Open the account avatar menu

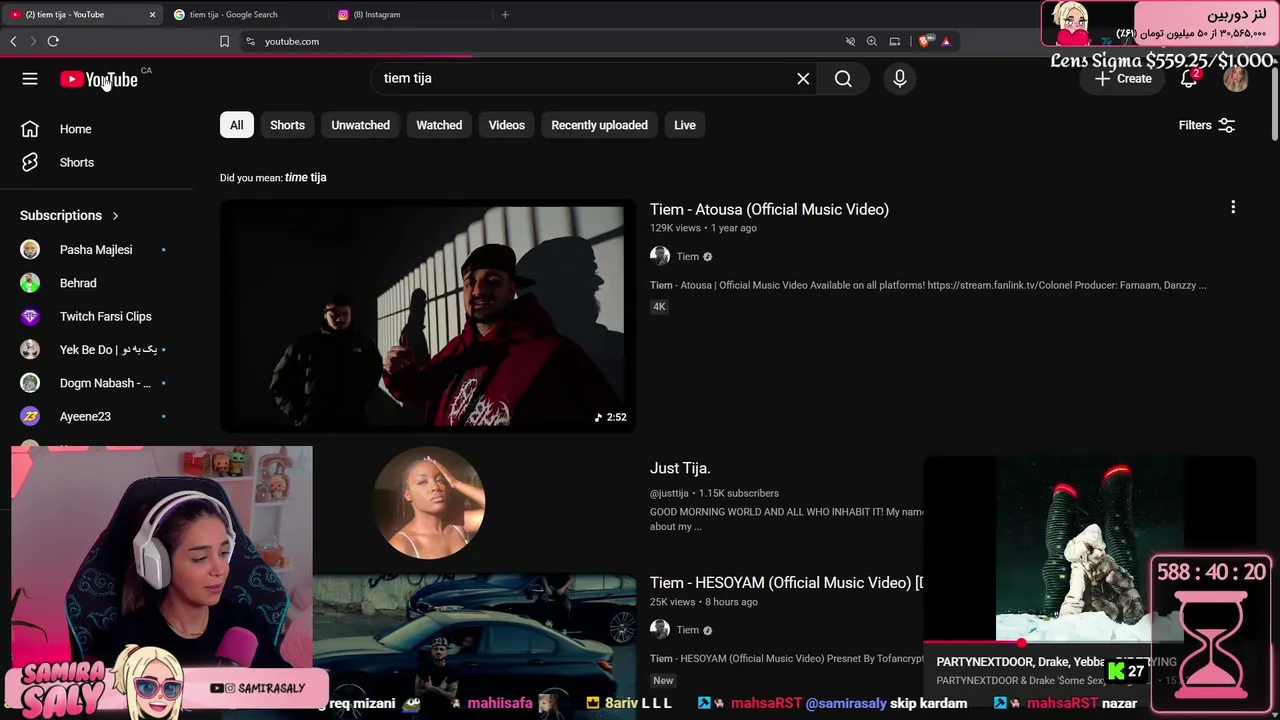pos(1236,79)
